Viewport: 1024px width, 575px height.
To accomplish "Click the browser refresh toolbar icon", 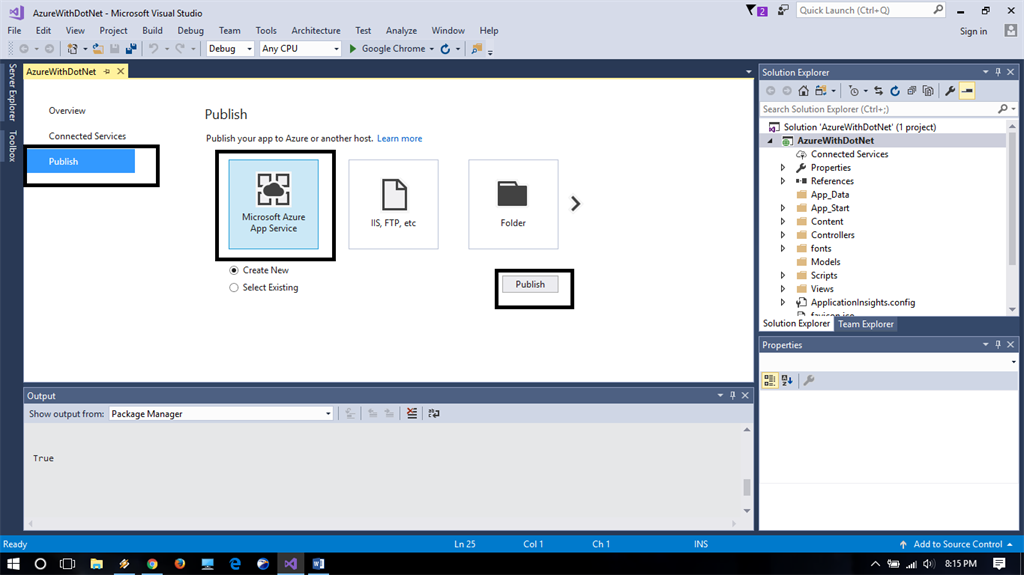I will (445, 49).
